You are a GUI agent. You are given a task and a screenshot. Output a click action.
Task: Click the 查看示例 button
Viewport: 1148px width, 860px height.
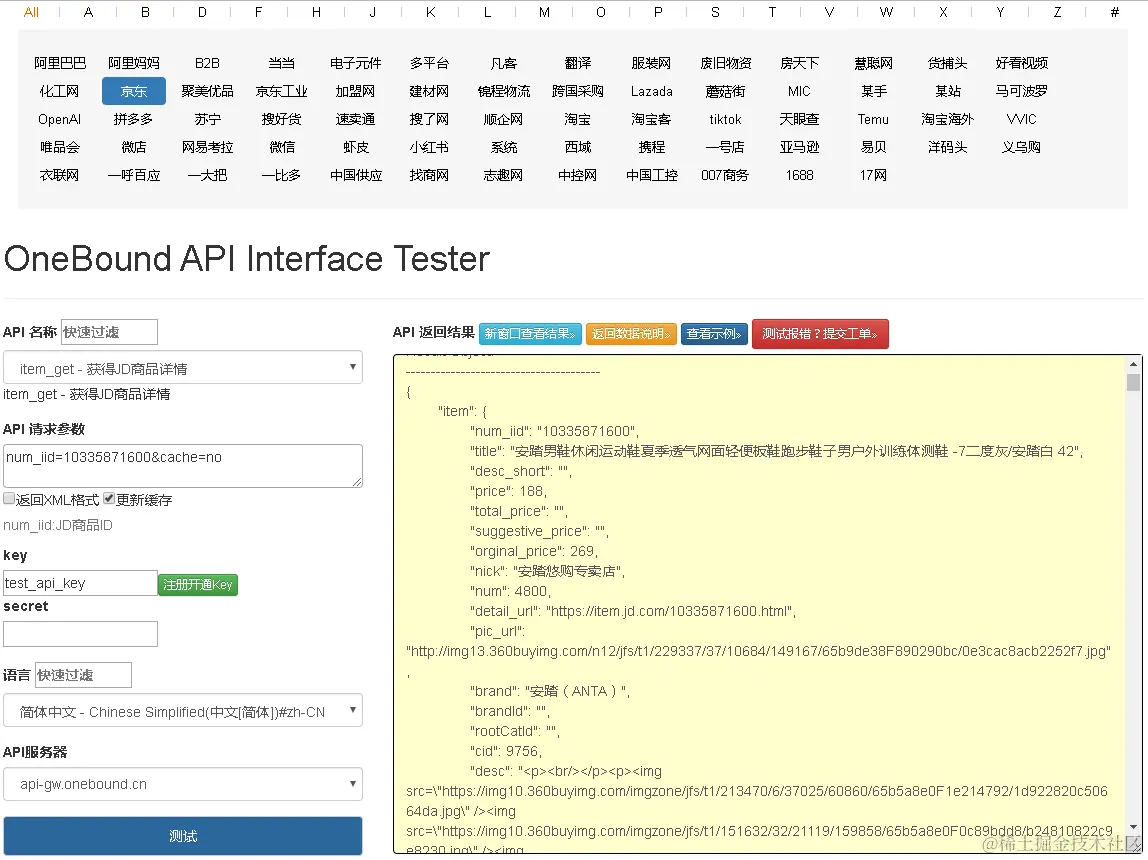(714, 334)
